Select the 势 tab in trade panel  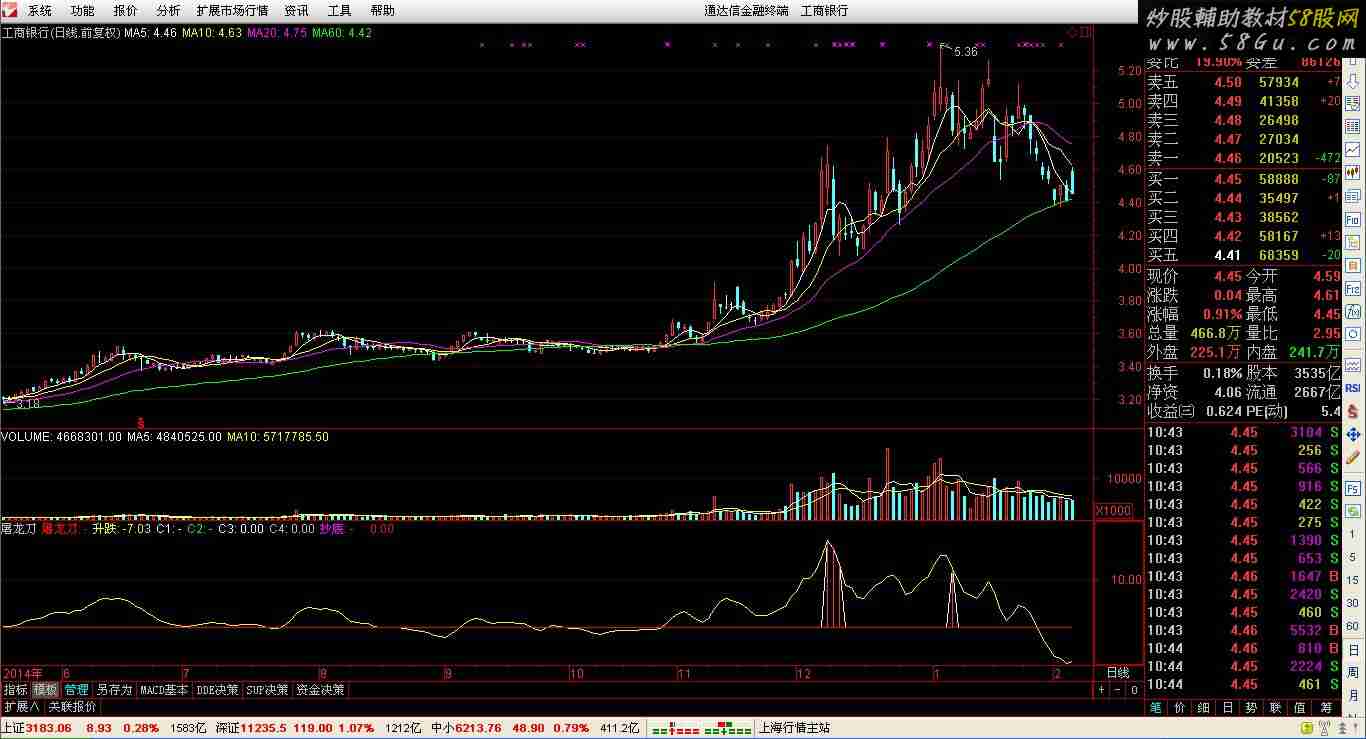coord(1251,707)
